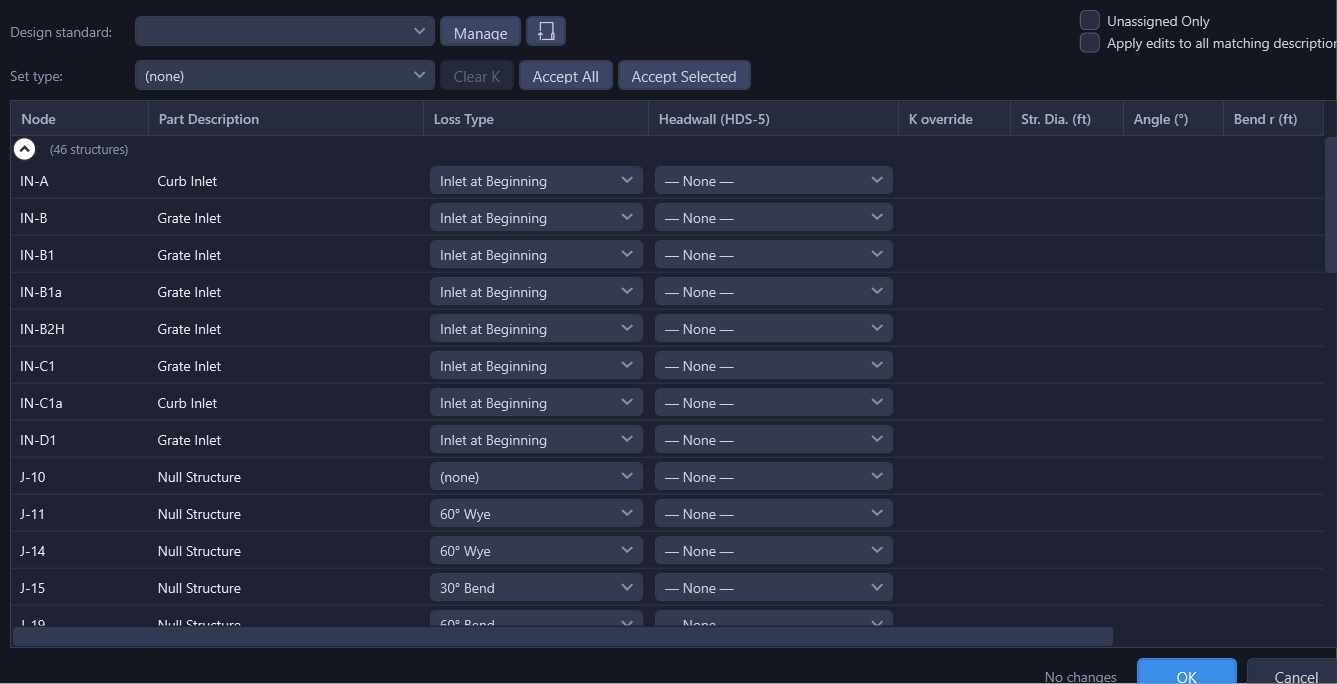
Task: Open Headwall dropdown for J-14
Action: click(x=774, y=551)
